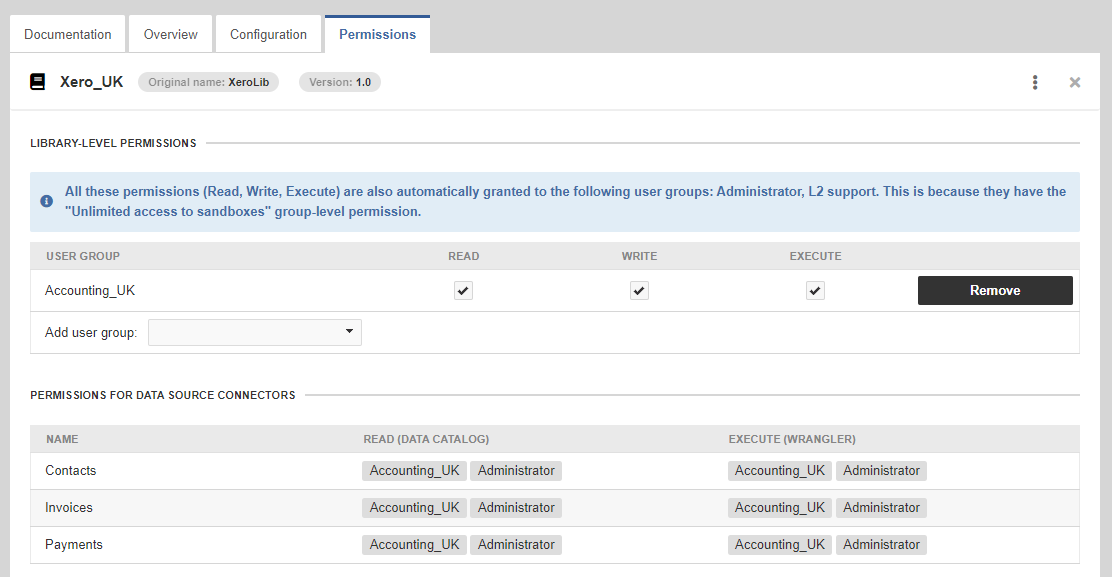This screenshot has height=577, width=1112.
Task: Click the Accounting_UK badge in Contacts read column
Action: click(x=414, y=470)
